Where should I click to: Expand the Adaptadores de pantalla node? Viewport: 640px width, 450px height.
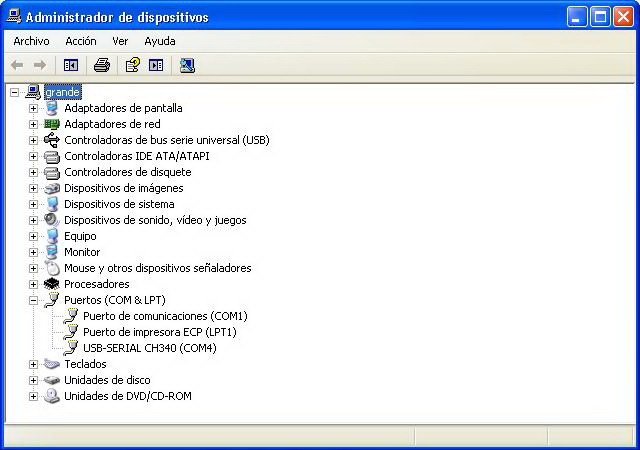[33, 108]
